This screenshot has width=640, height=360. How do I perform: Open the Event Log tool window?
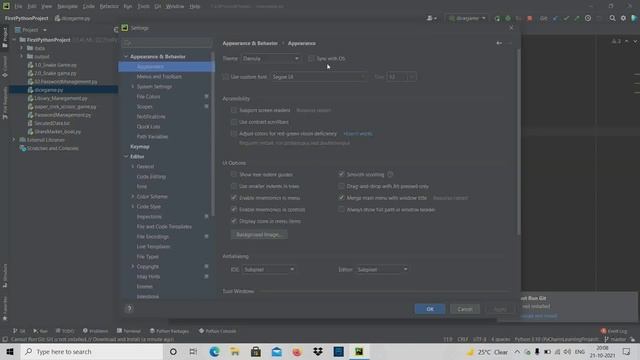(613, 331)
